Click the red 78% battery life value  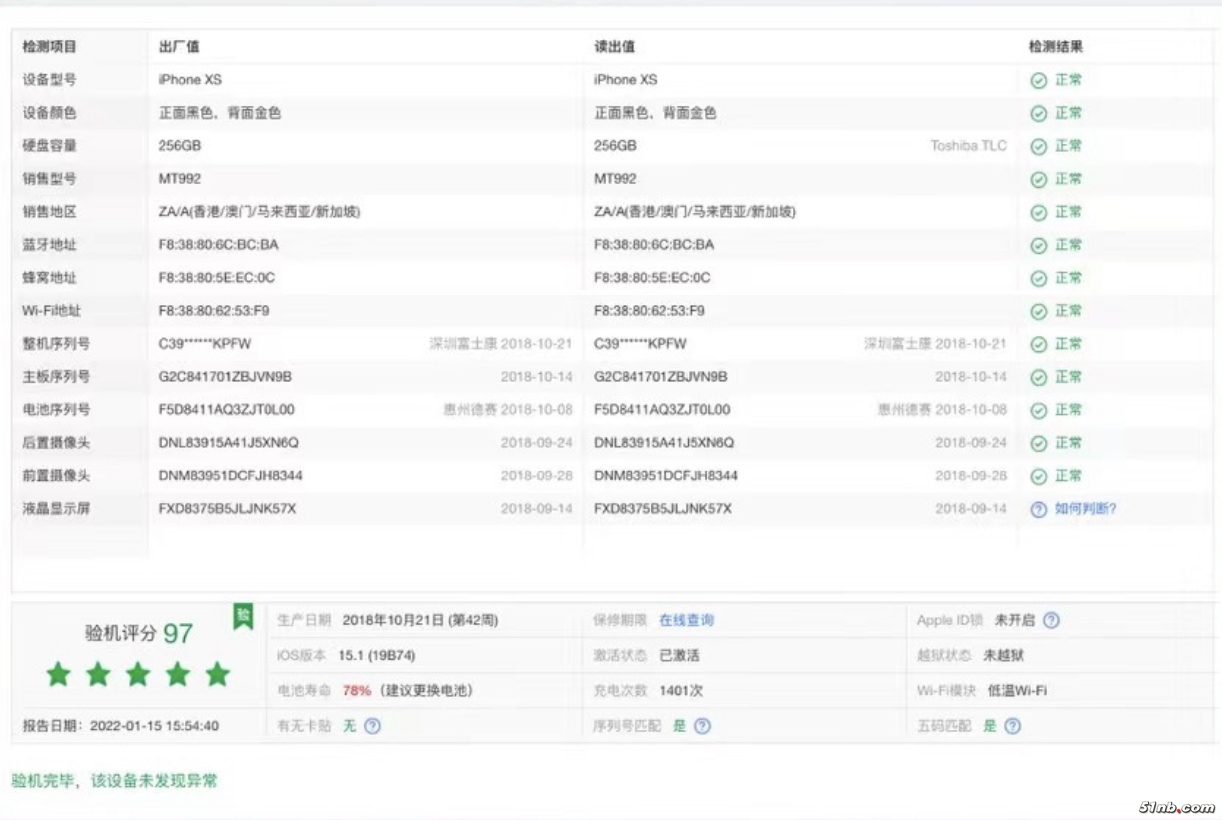click(x=356, y=691)
